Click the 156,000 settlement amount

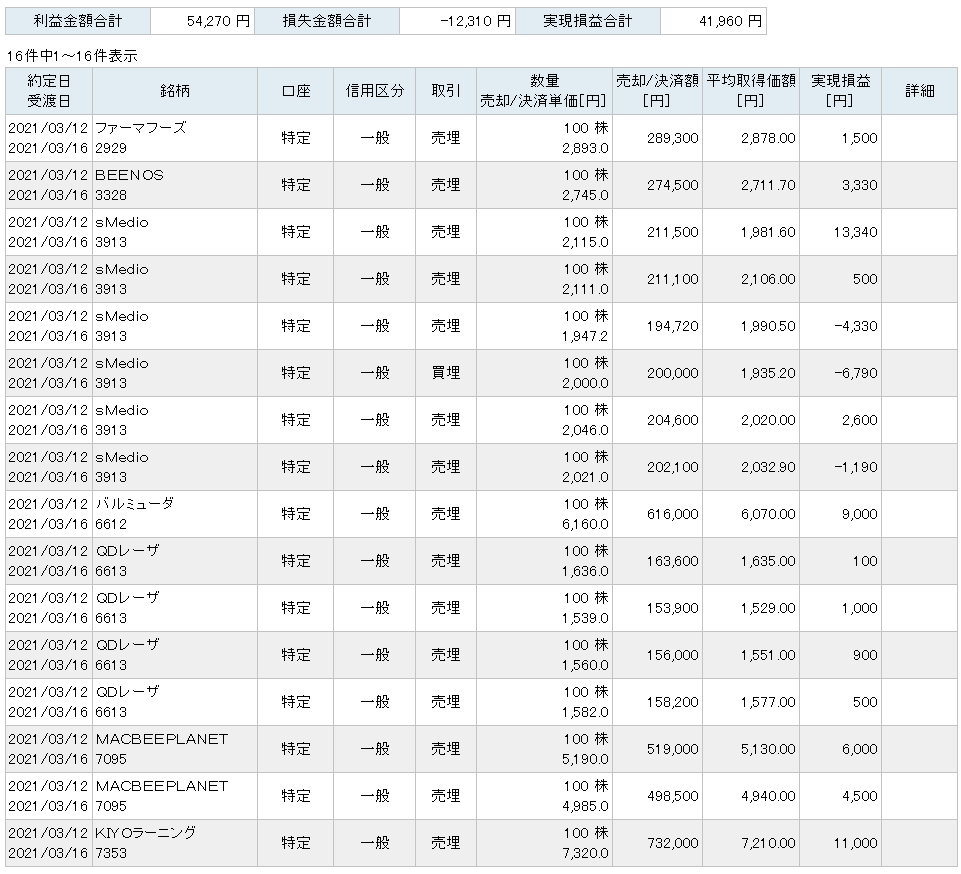click(672, 655)
